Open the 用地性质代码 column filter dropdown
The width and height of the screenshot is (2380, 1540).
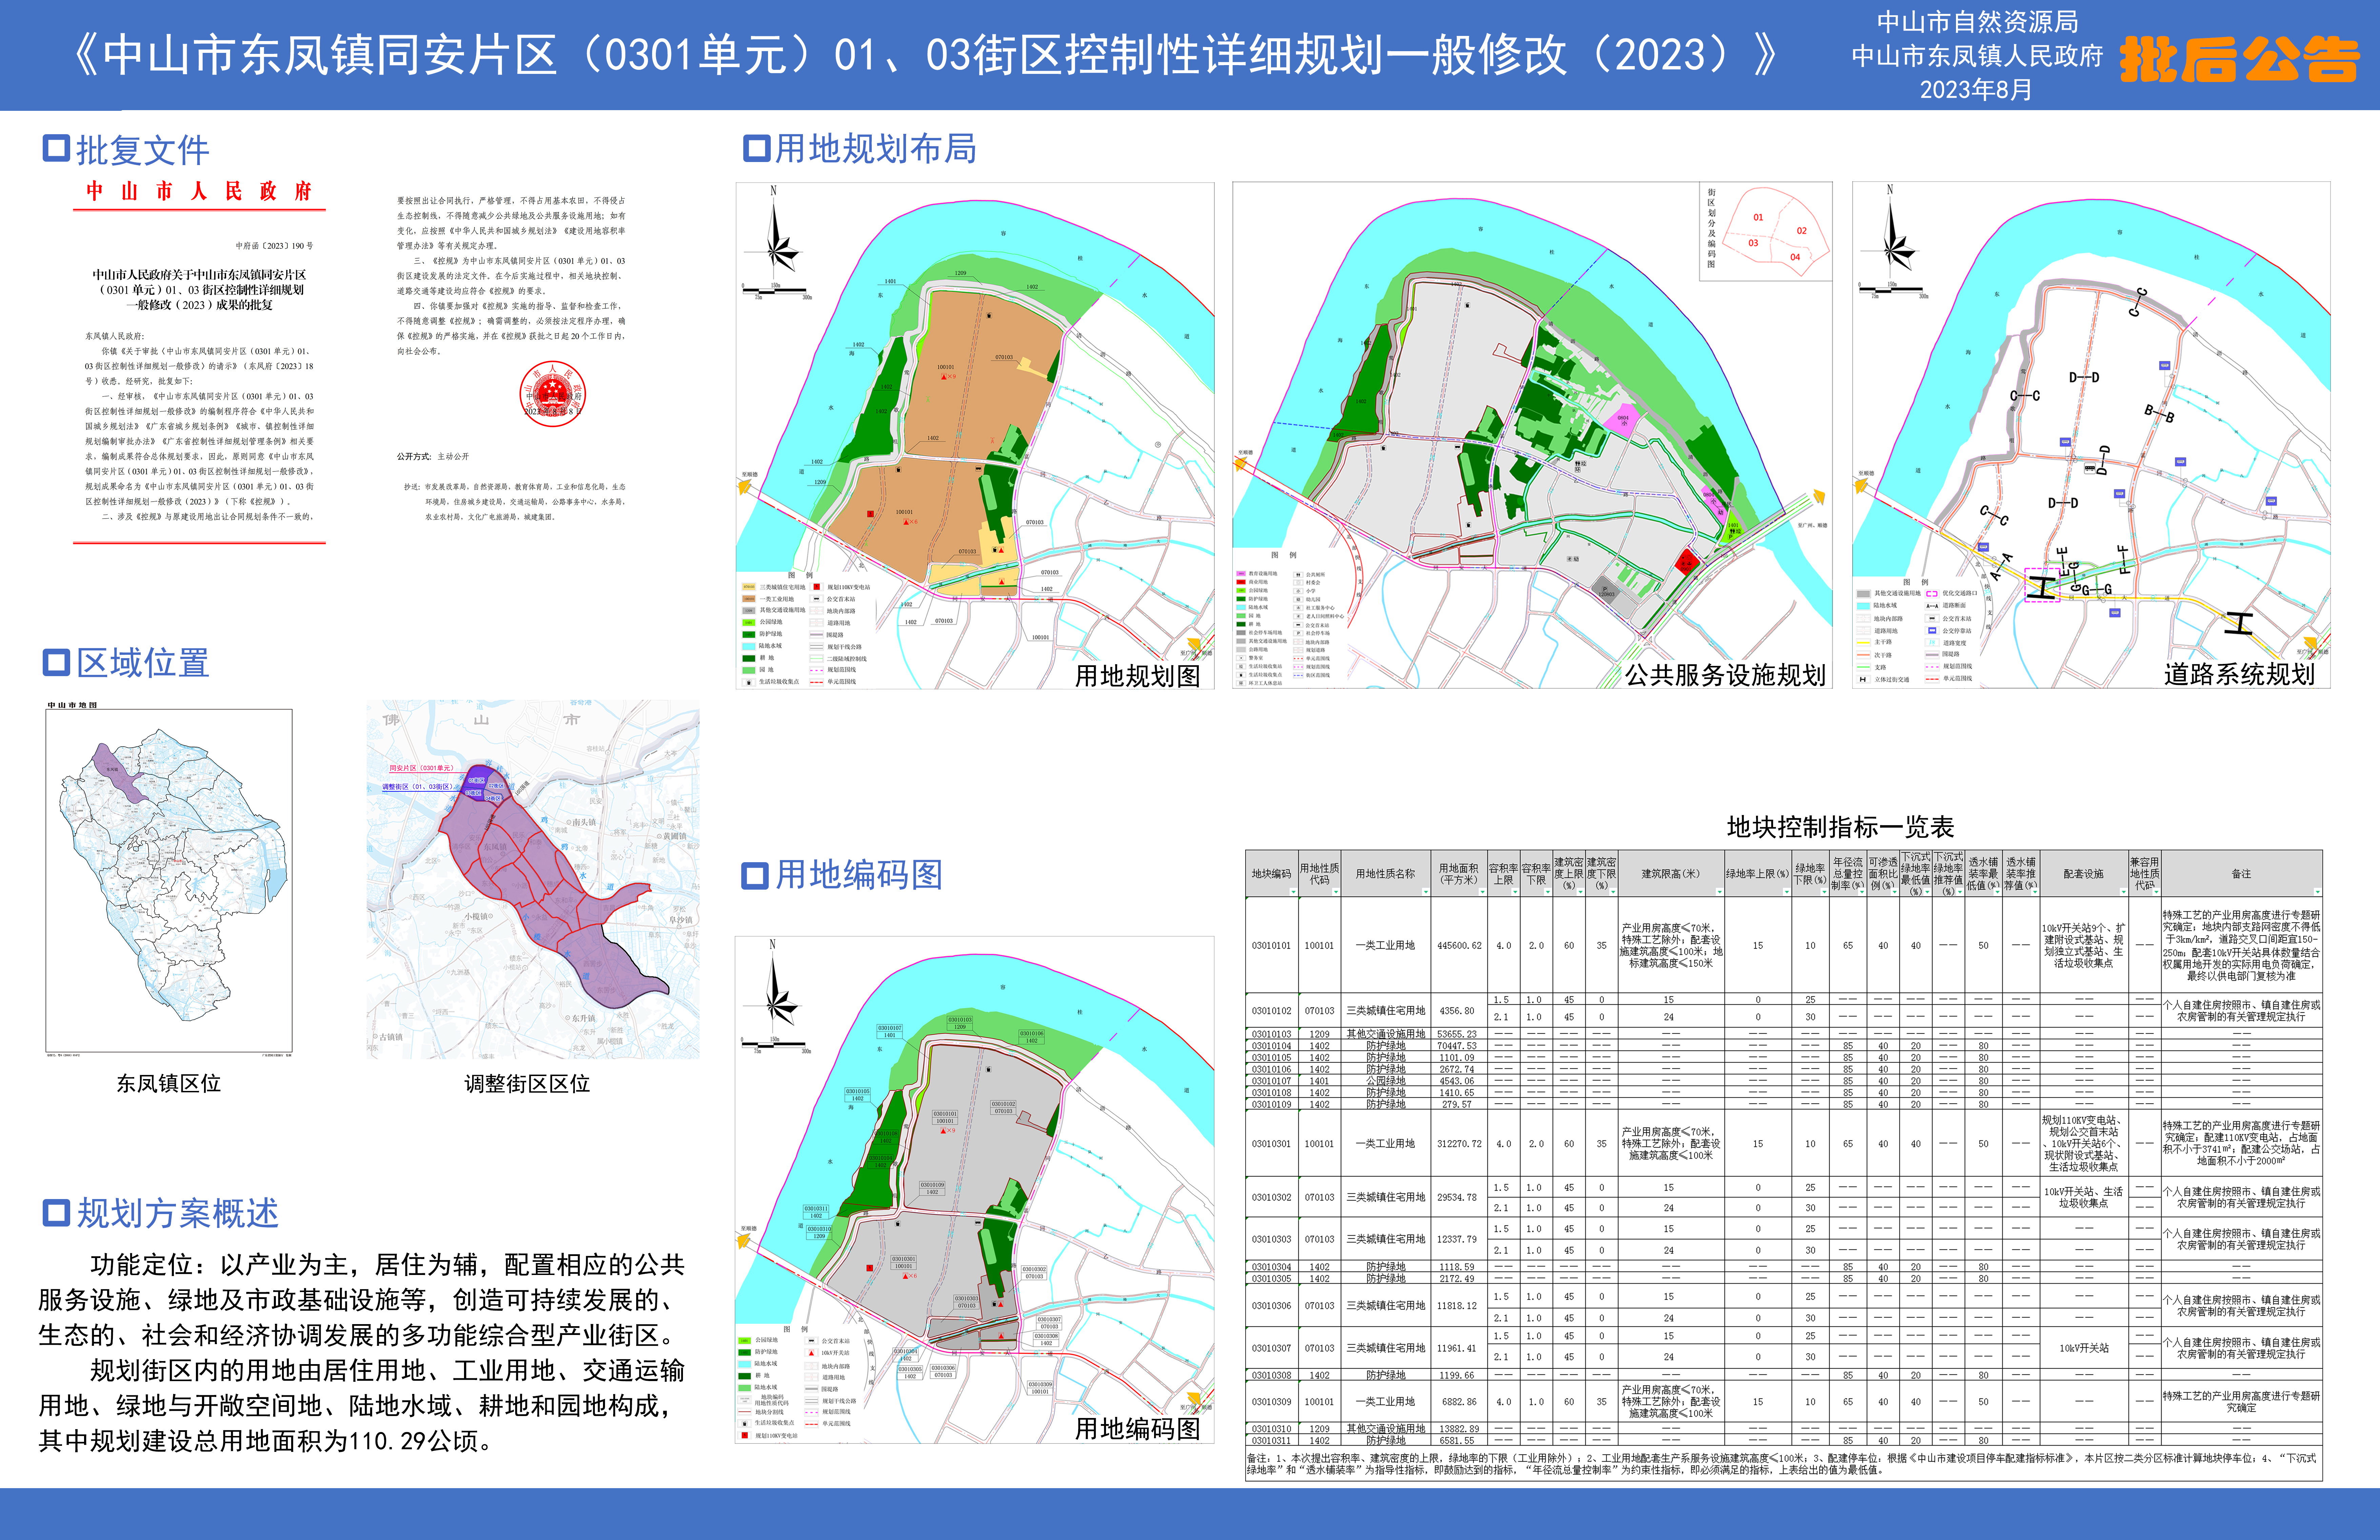(1336, 892)
